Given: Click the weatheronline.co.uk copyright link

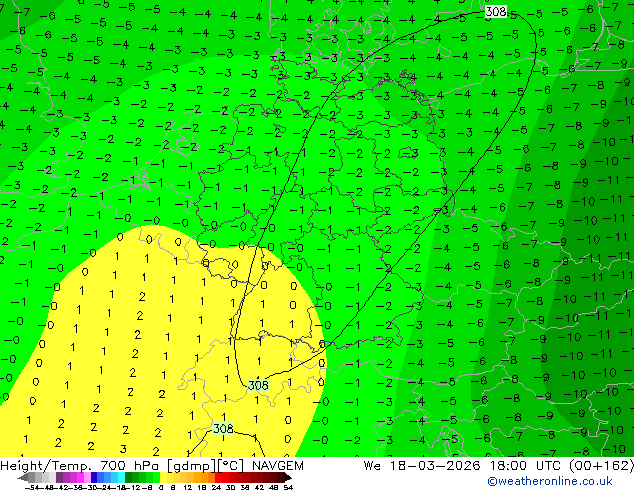Looking at the screenshot, I should tap(550, 481).
